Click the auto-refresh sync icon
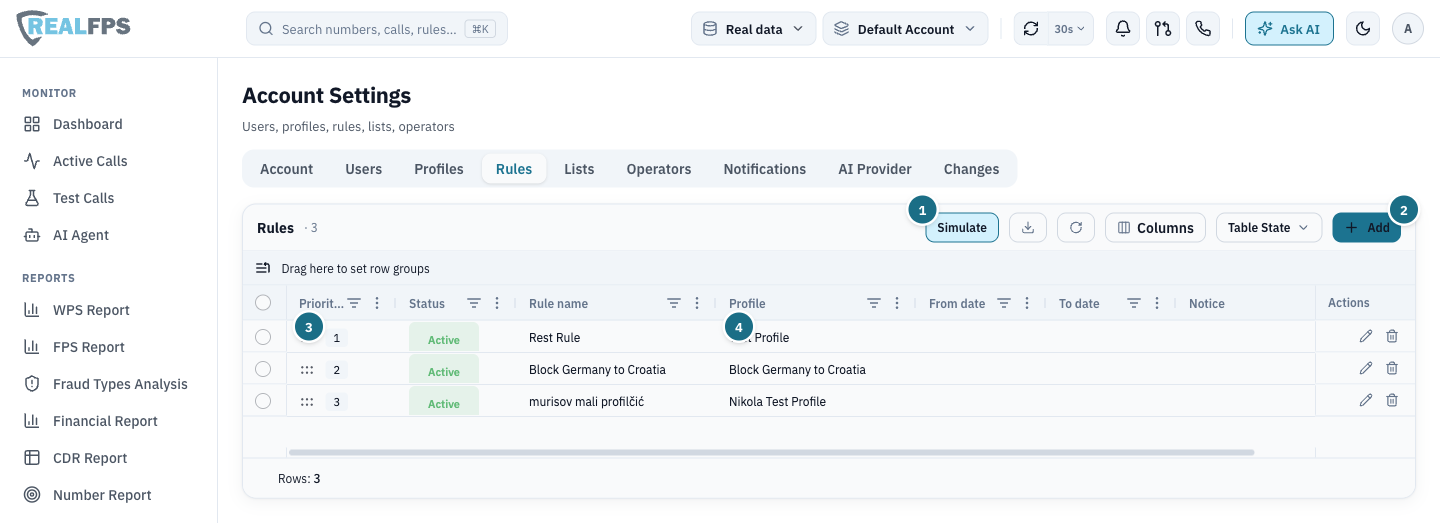The image size is (1440, 523). [1032, 29]
